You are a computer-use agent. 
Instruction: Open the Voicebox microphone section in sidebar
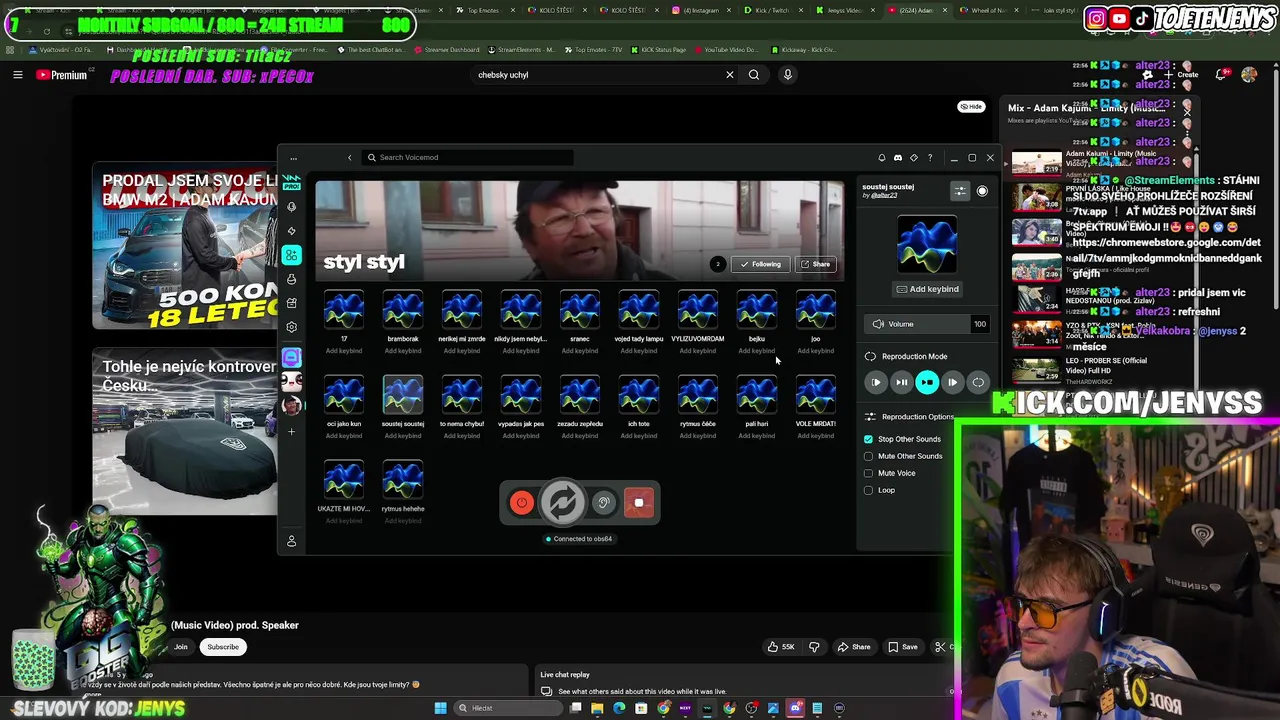(x=291, y=207)
